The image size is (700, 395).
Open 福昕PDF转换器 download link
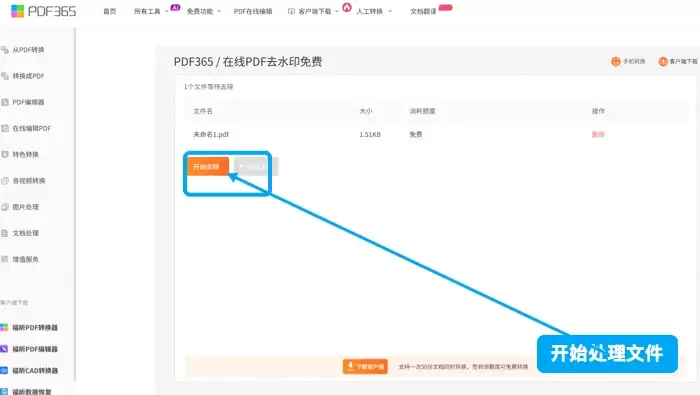pos(35,328)
